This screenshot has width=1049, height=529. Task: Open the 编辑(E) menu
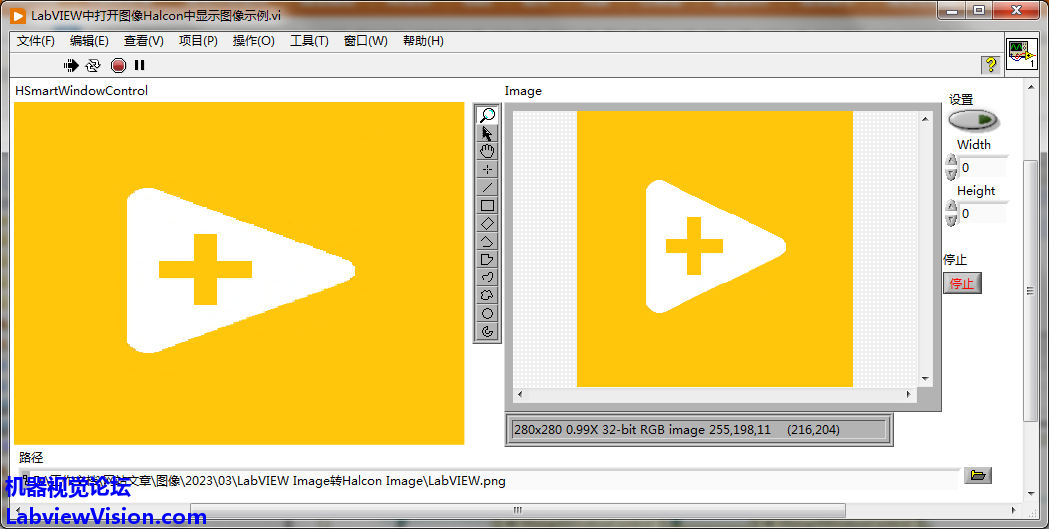pos(89,41)
